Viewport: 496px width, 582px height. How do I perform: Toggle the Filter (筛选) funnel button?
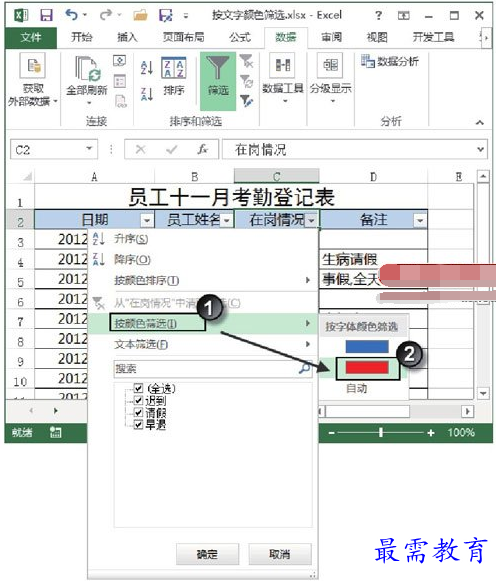(x=218, y=81)
